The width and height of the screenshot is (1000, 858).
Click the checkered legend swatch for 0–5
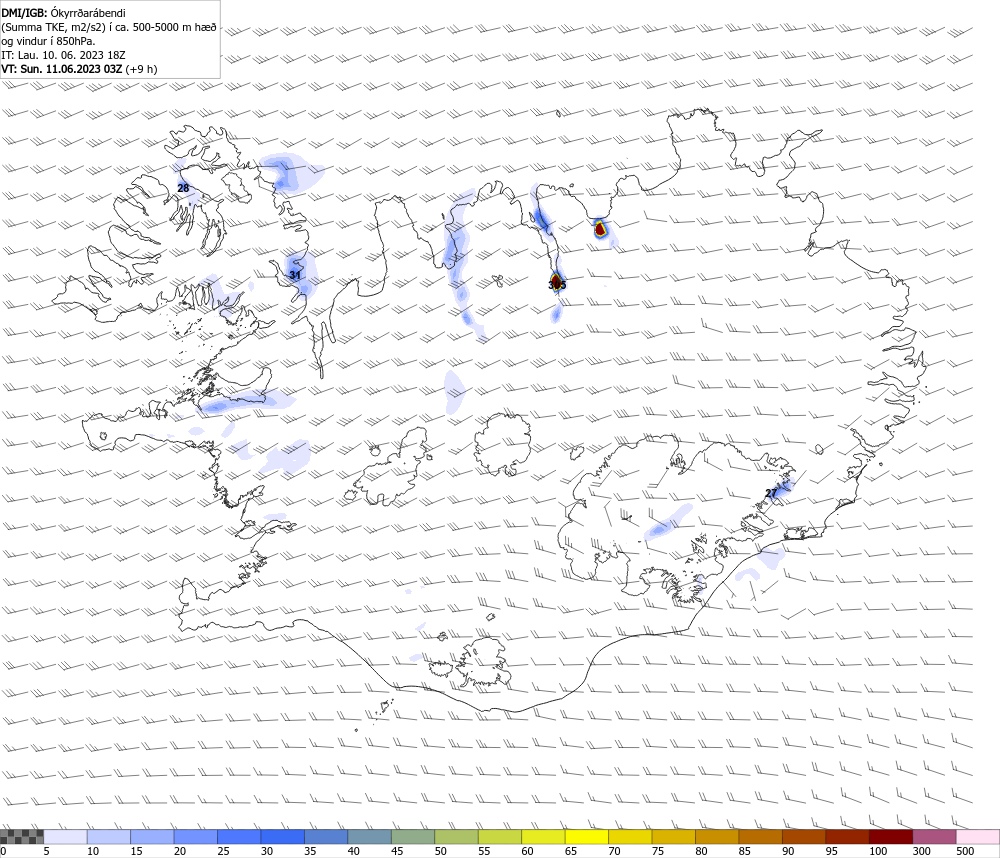pos(22,837)
